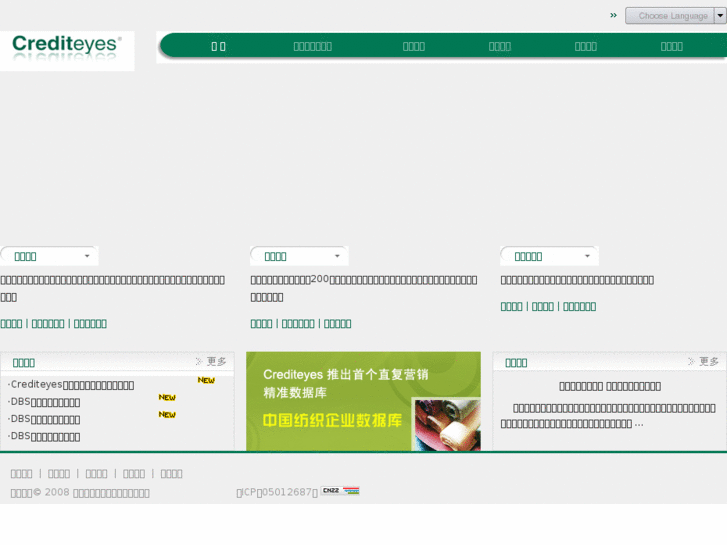Click the colored stripe icon beside CNZZ
Viewport: 727px width, 545px height.
coord(351,491)
